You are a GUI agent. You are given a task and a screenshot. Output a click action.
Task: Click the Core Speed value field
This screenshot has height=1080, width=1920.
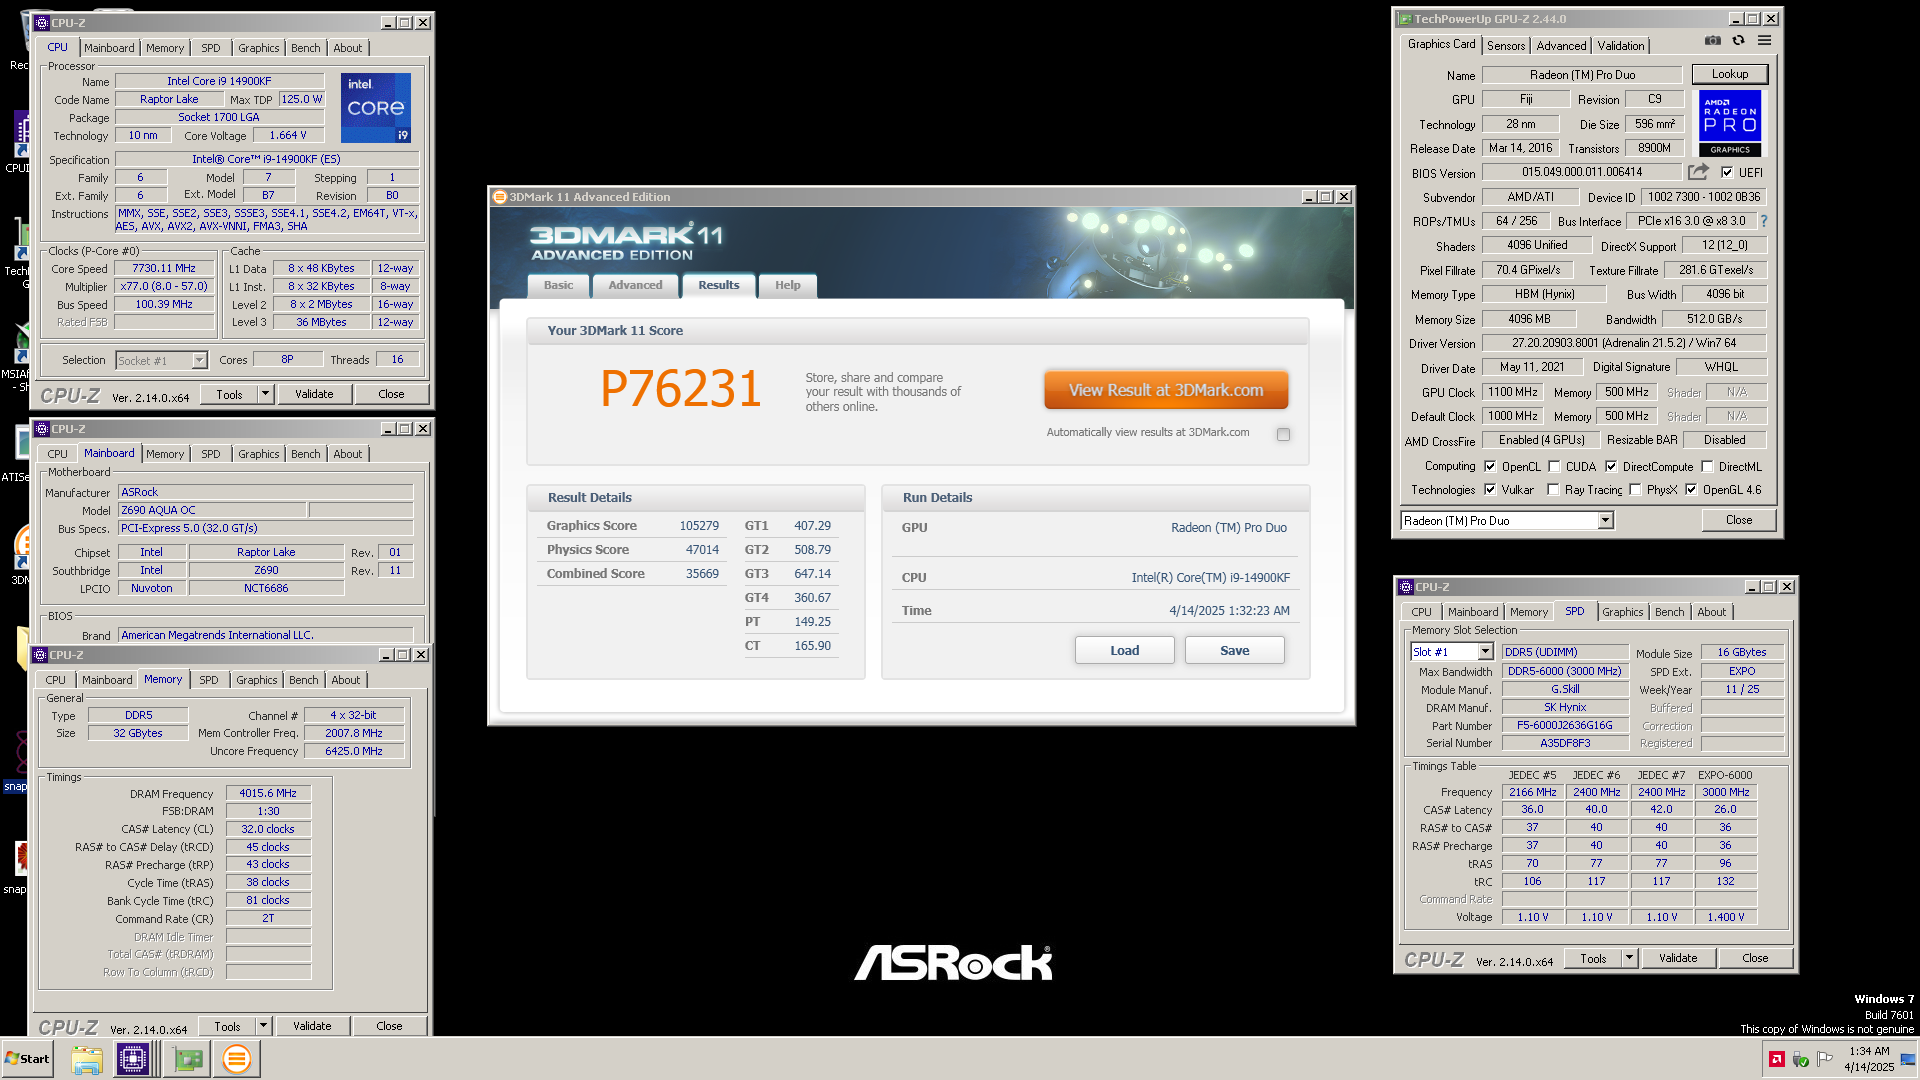[164, 268]
